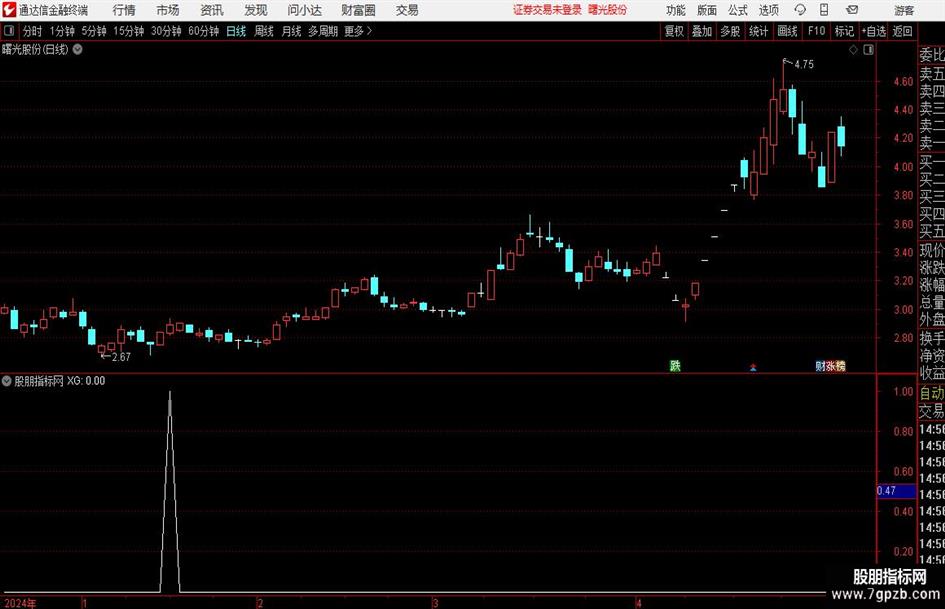
Task: Click the 画线 drawing button
Action: 788,31
